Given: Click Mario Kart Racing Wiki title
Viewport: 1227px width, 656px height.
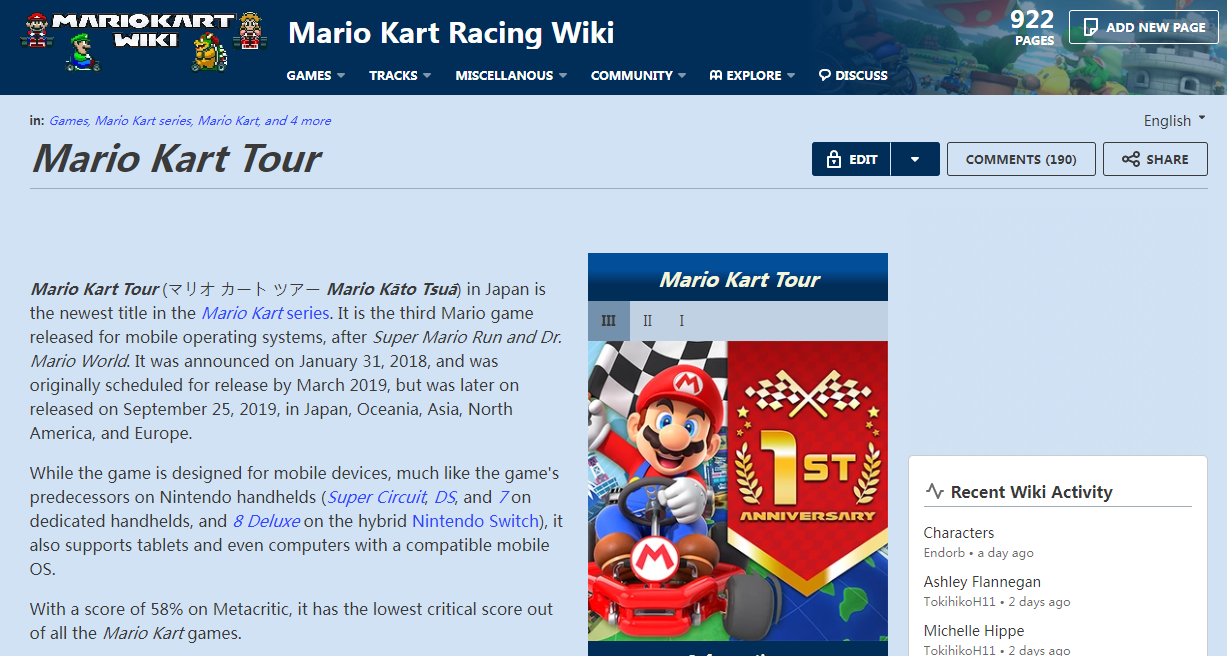Looking at the screenshot, I should 451,33.
